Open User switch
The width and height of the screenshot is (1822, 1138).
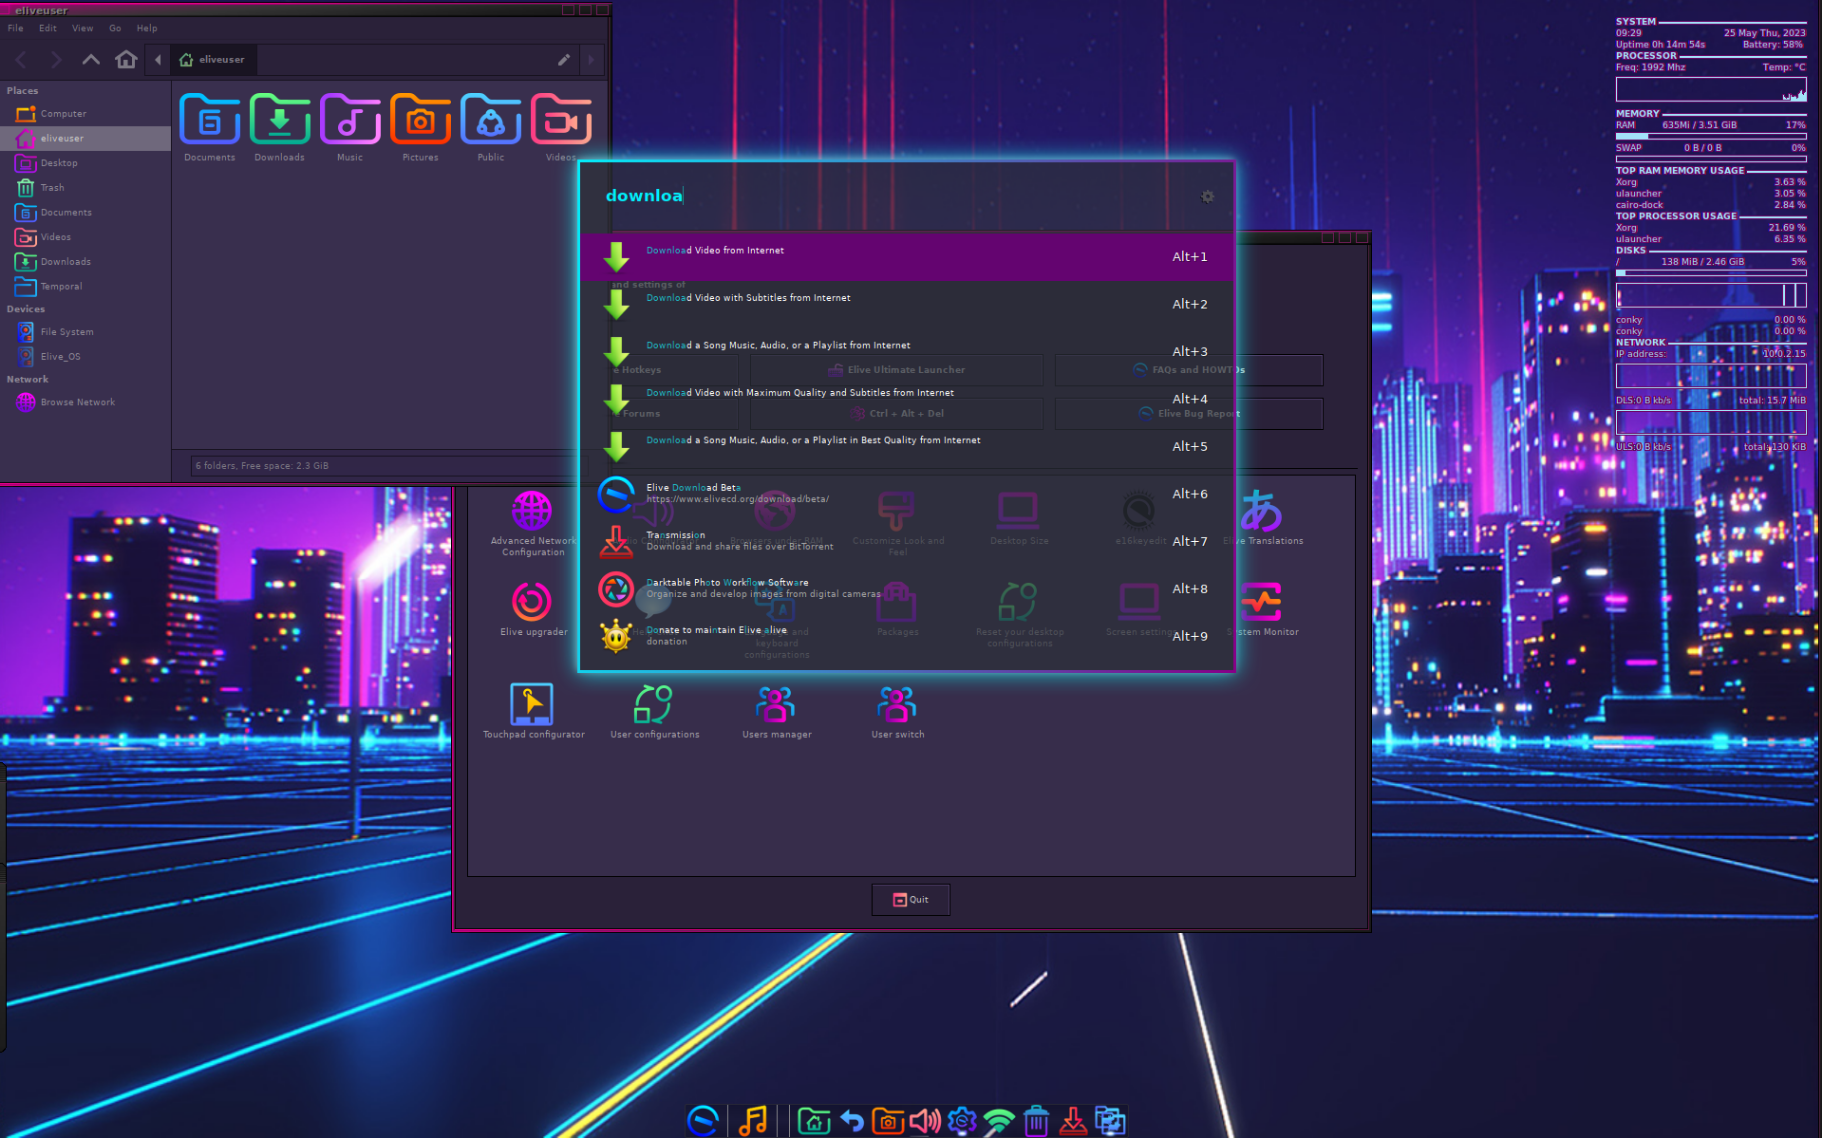click(897, 711)
